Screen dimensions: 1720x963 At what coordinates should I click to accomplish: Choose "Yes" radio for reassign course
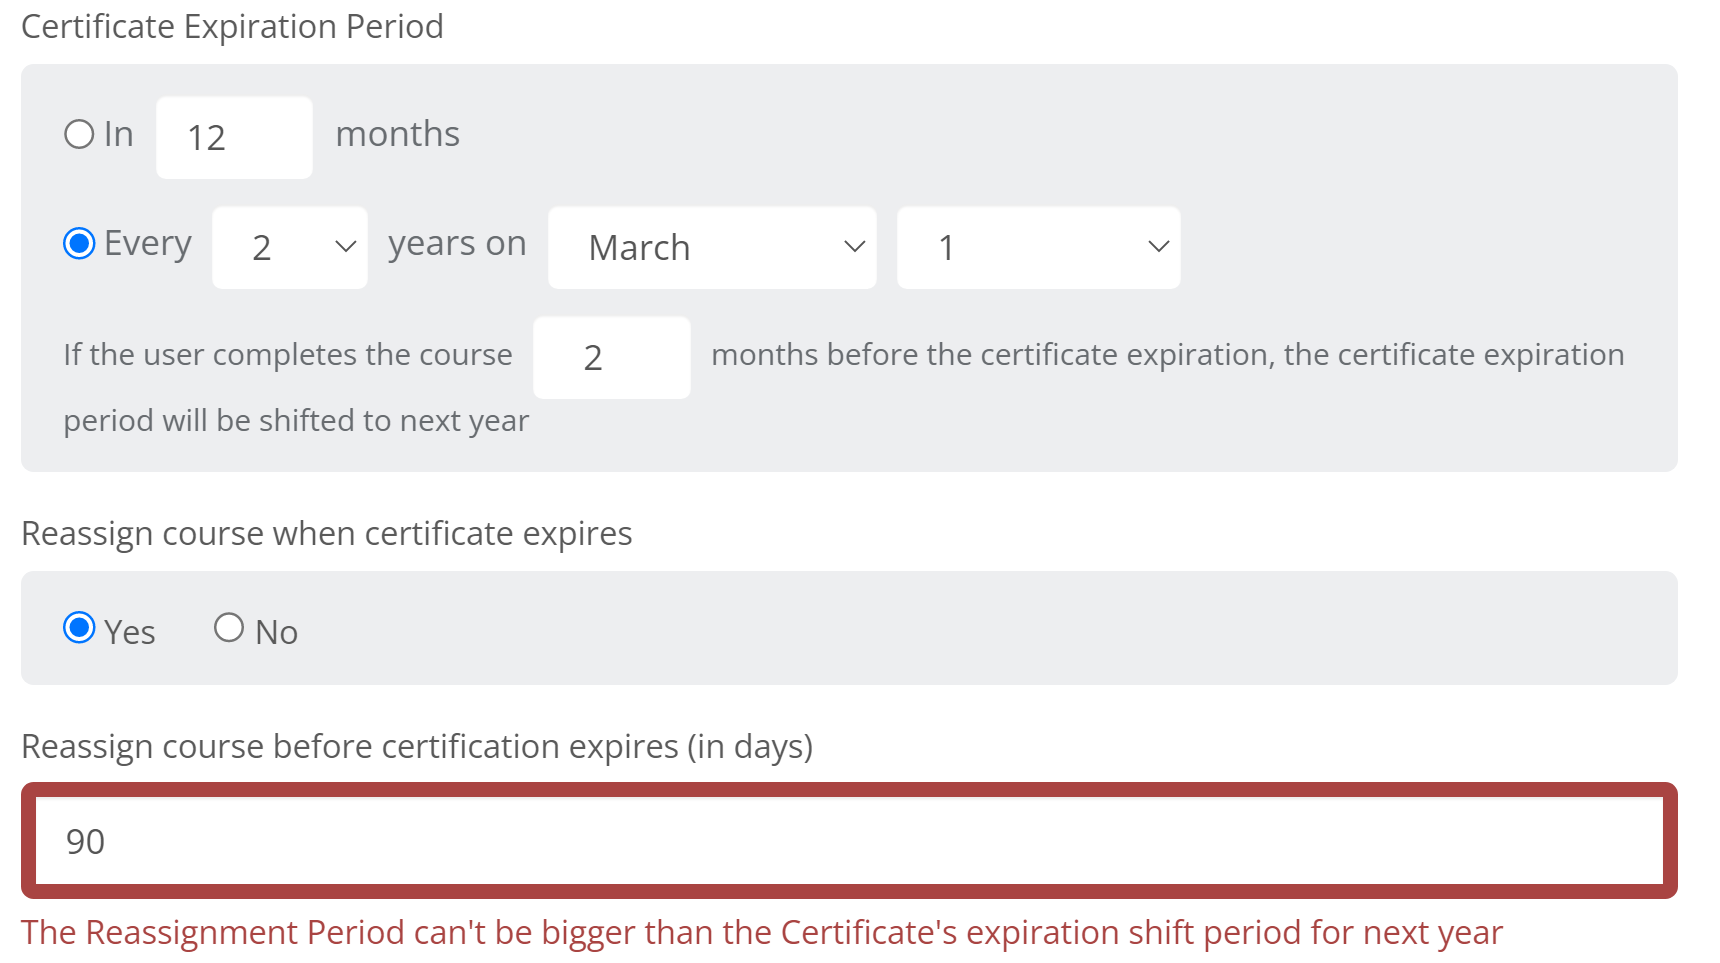pyautogui.click(x=79, y=628)
